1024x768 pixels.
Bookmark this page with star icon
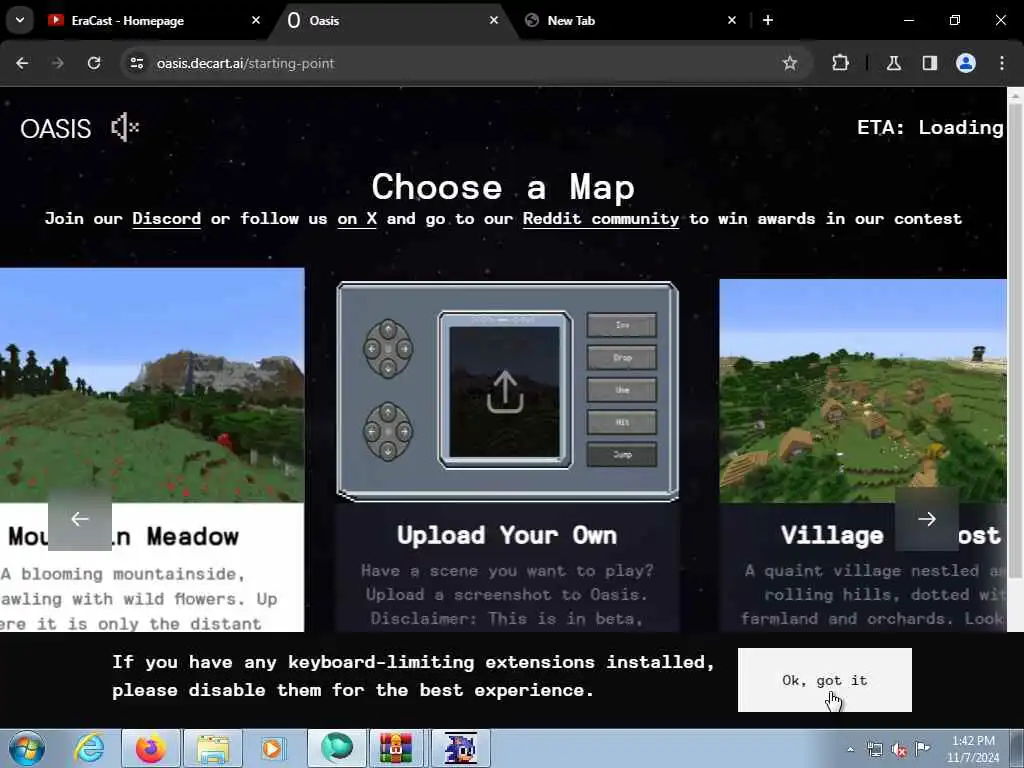[790, 63]
